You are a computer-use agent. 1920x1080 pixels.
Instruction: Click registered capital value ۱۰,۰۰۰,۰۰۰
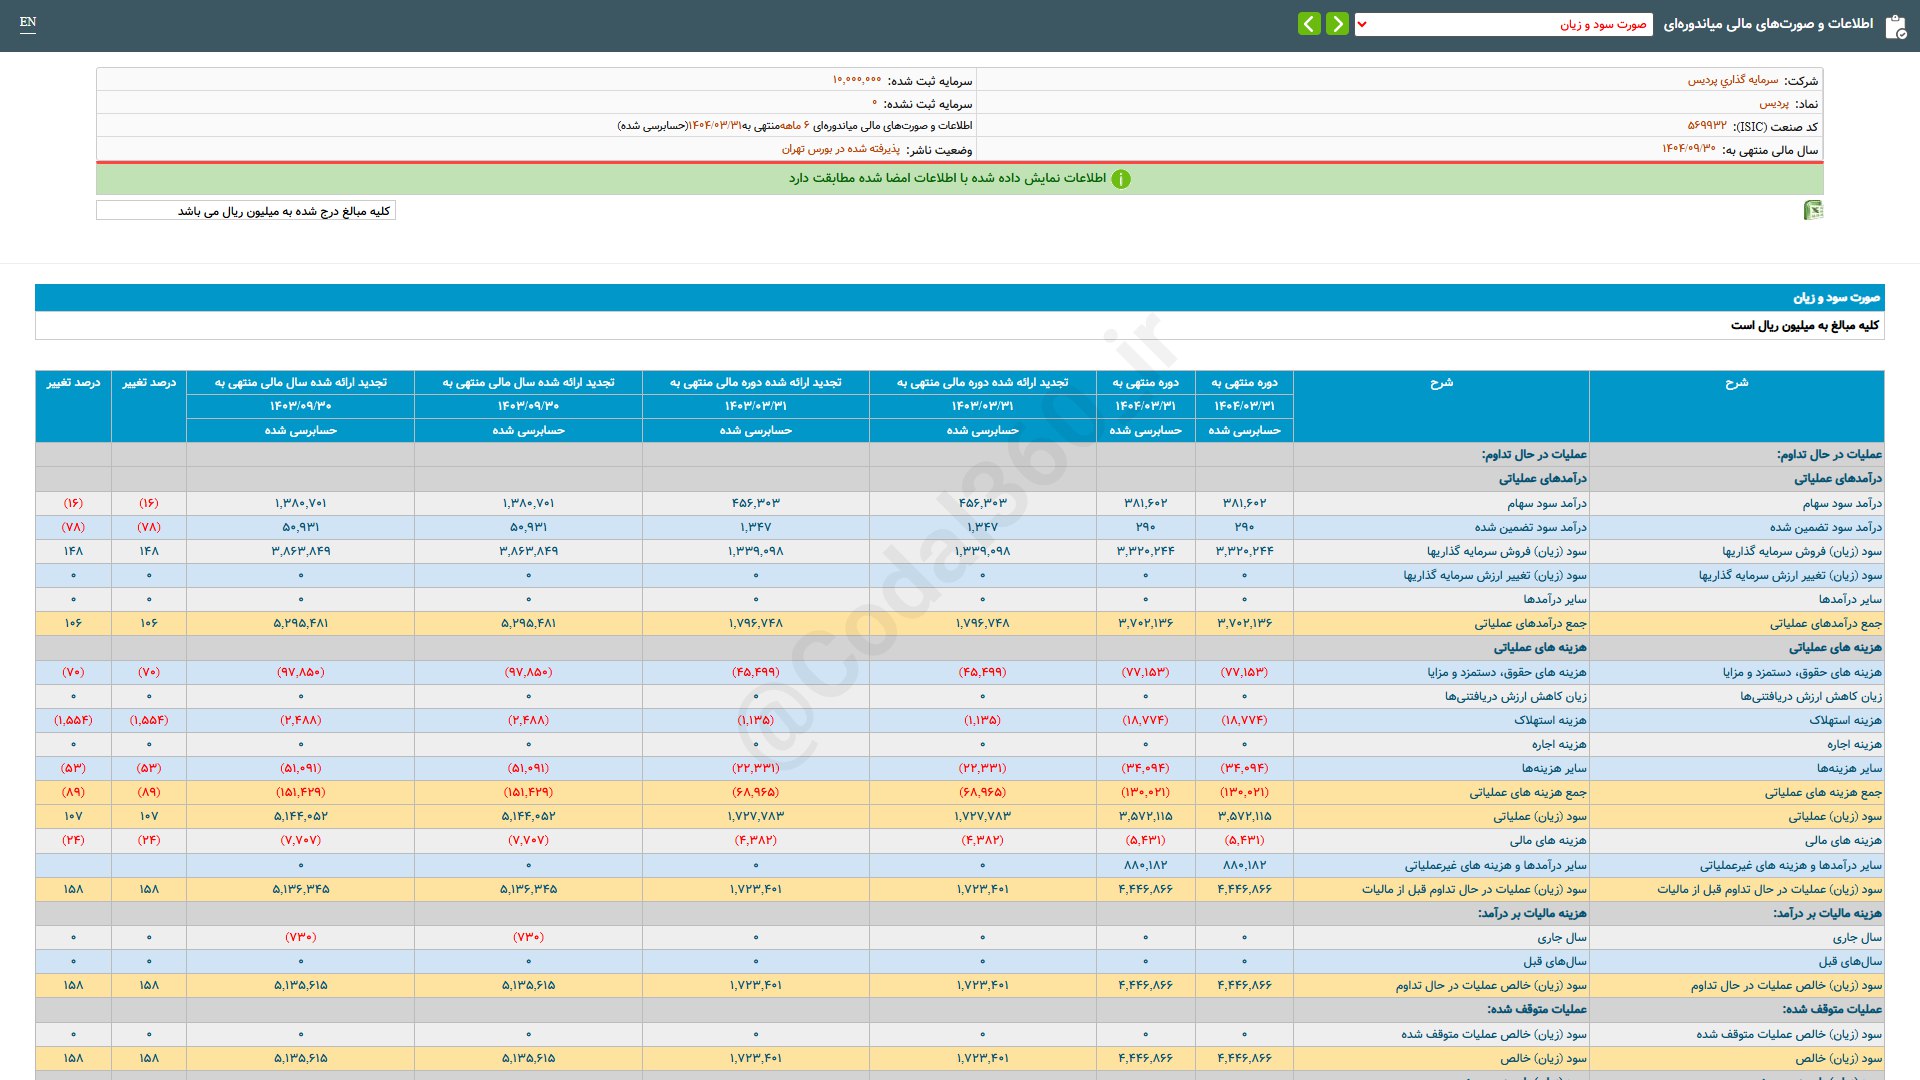(x=857, y=80)
